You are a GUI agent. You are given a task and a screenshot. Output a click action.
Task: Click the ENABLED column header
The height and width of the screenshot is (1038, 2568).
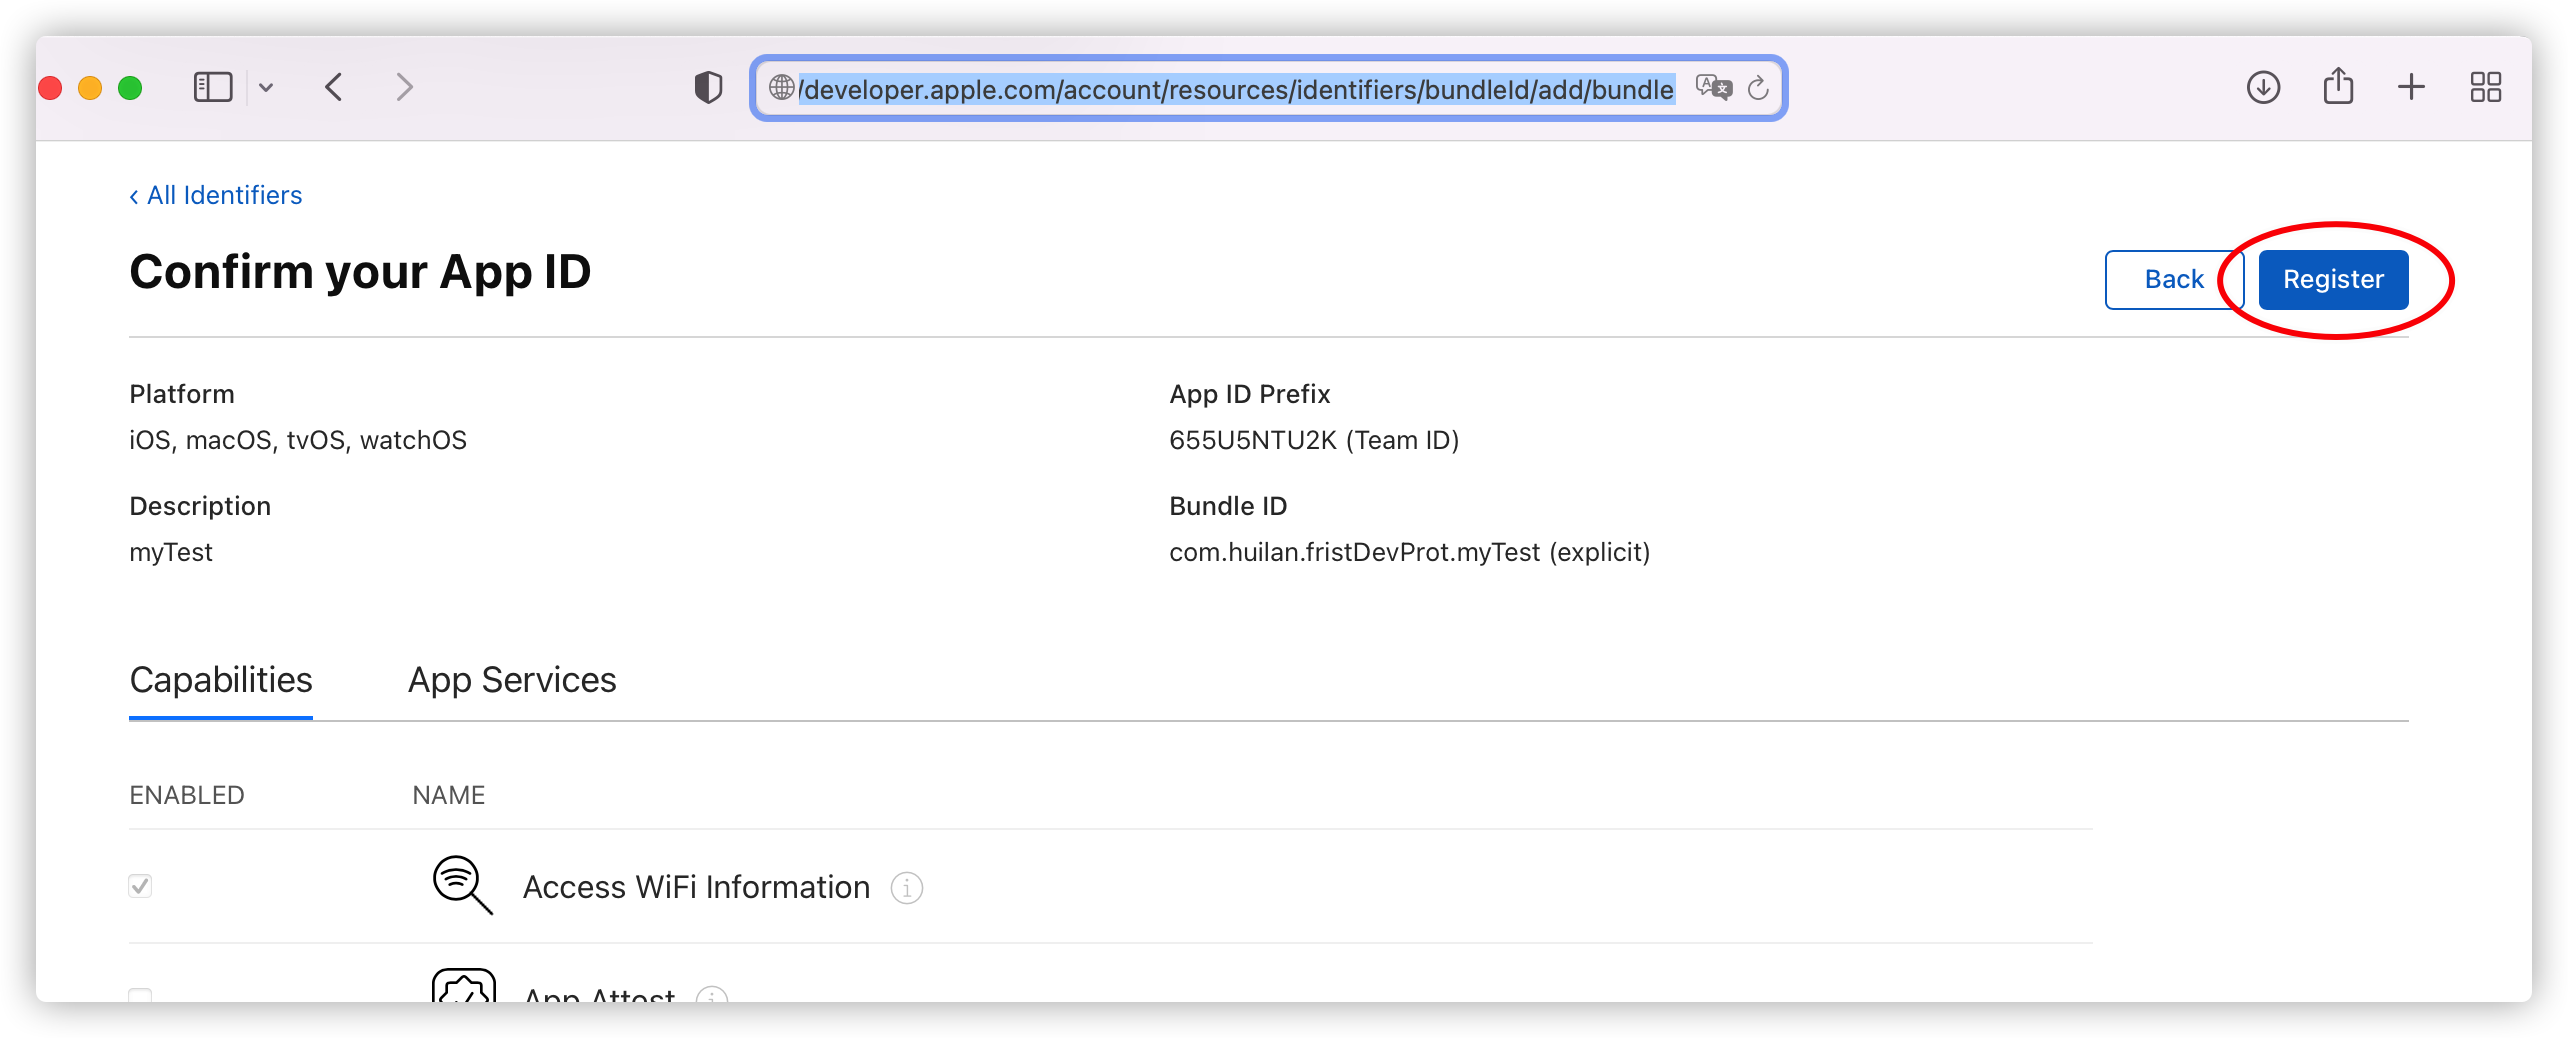coord(187,795)
